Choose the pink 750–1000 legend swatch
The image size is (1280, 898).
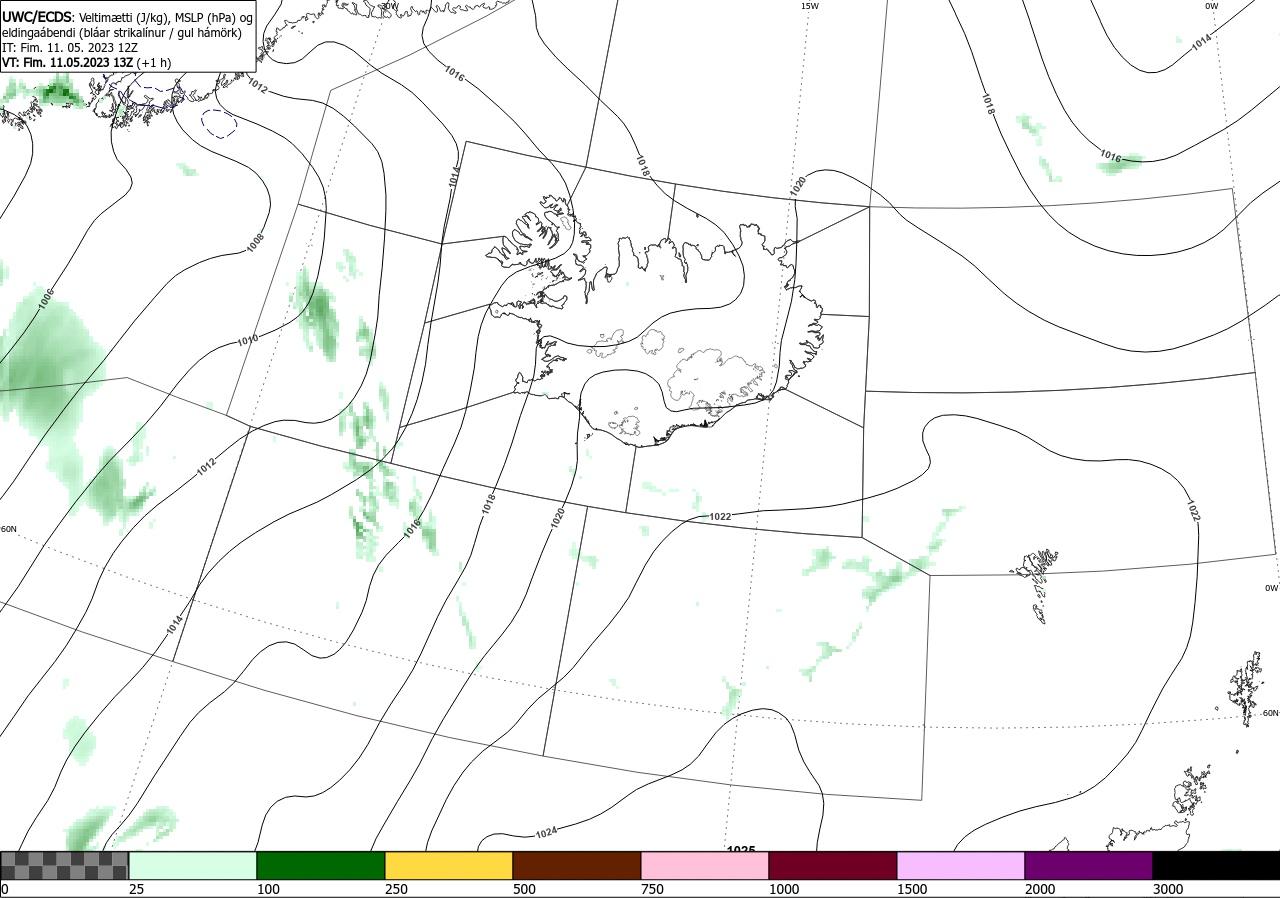tap(705, 865)
